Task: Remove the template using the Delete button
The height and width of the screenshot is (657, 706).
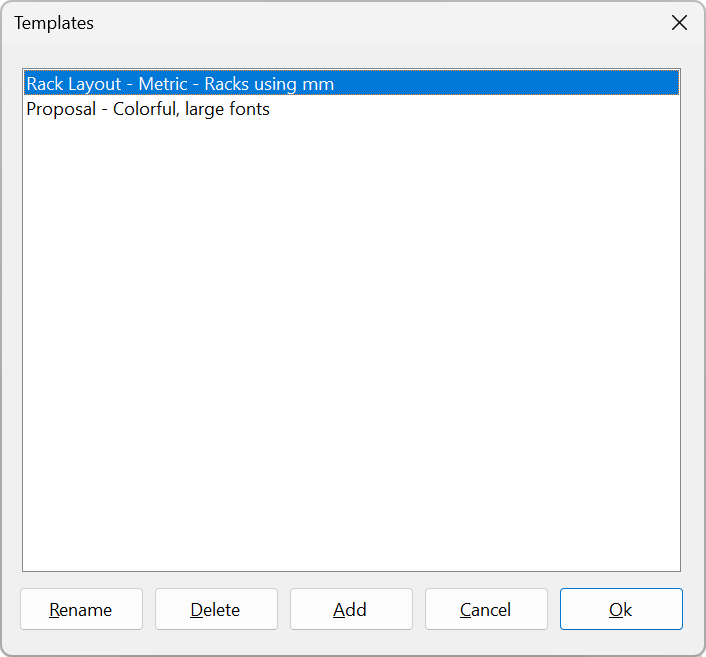Action: point(216,609)
